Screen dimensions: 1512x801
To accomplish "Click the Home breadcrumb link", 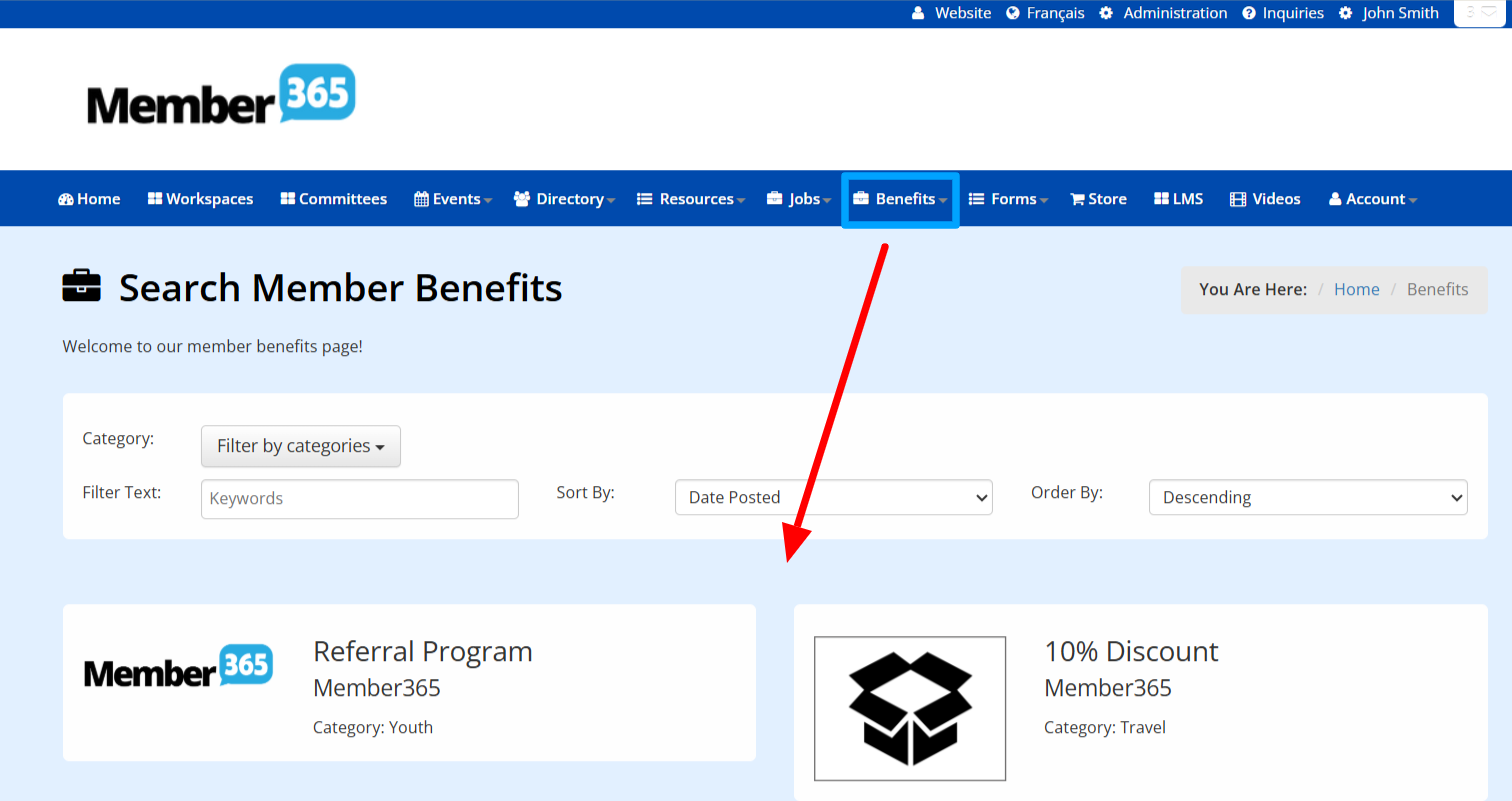I will click(x=1356, y=289).
